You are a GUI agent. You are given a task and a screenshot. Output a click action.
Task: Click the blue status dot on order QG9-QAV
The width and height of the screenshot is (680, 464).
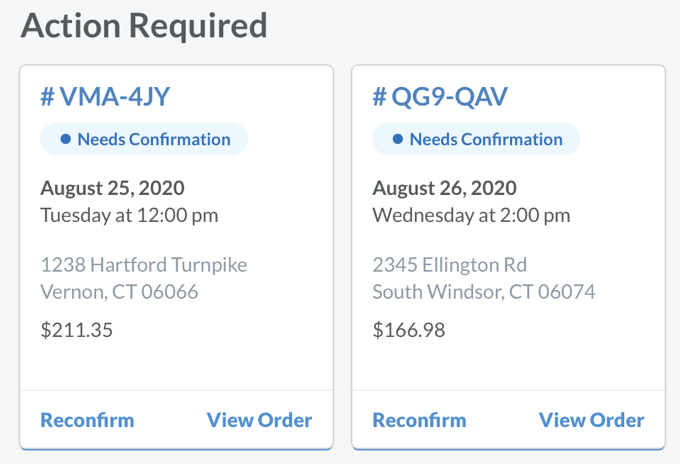click(398, 140)
